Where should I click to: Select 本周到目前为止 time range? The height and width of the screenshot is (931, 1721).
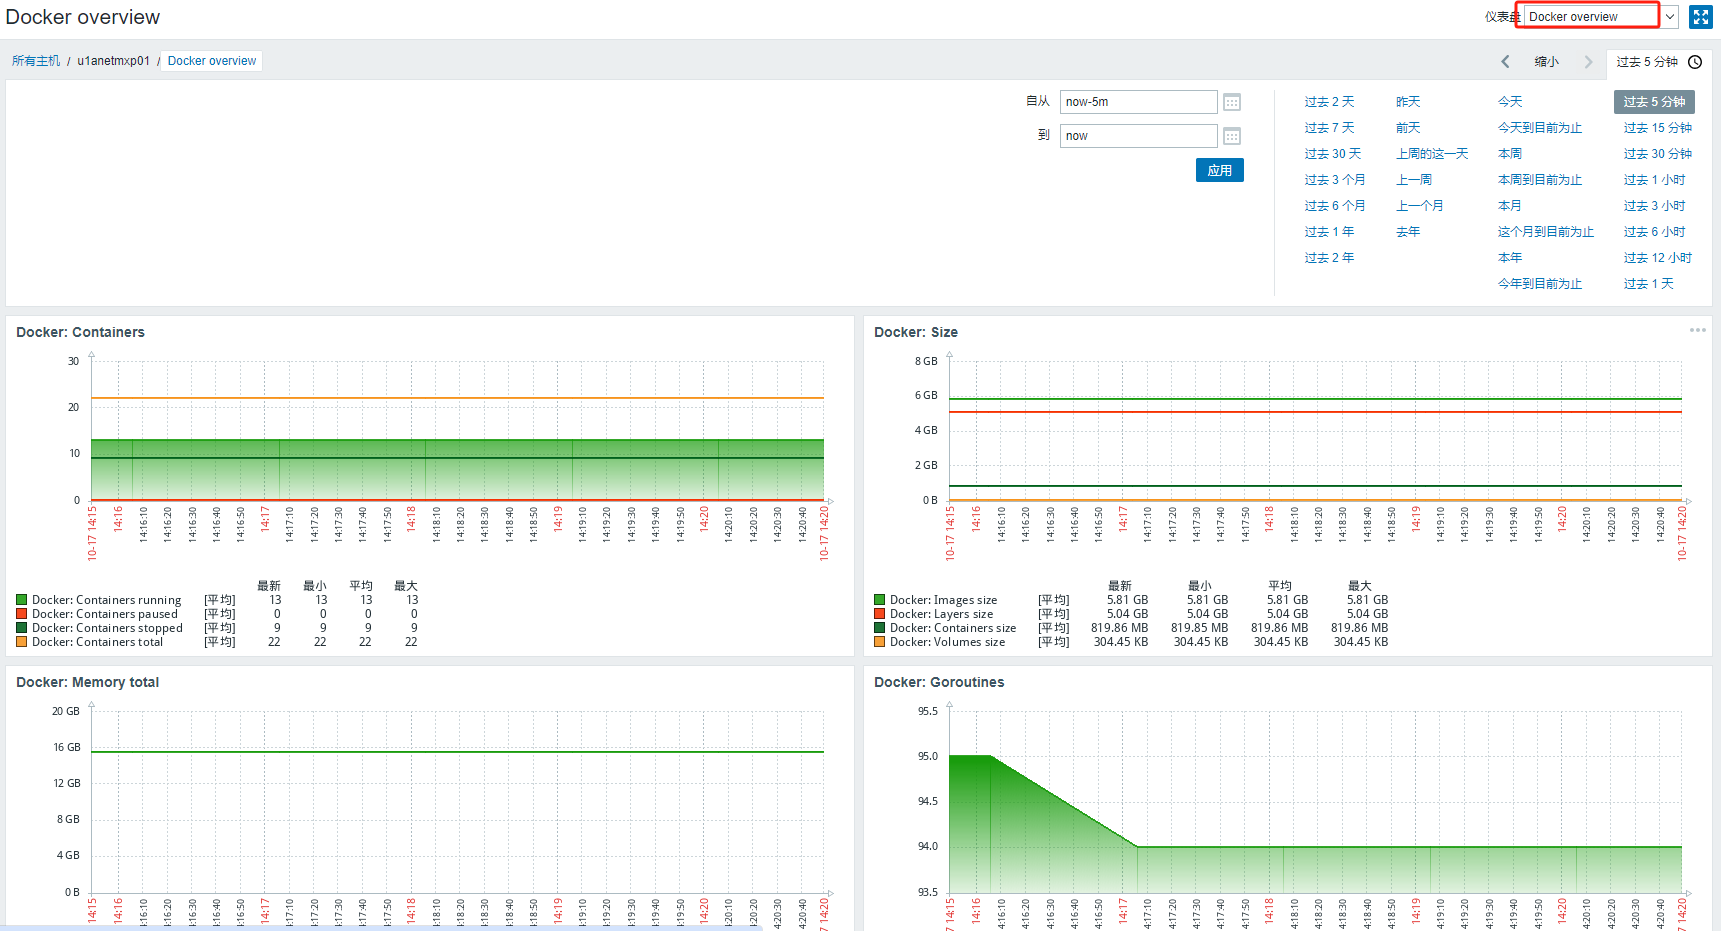click(x=1540, y=180)
